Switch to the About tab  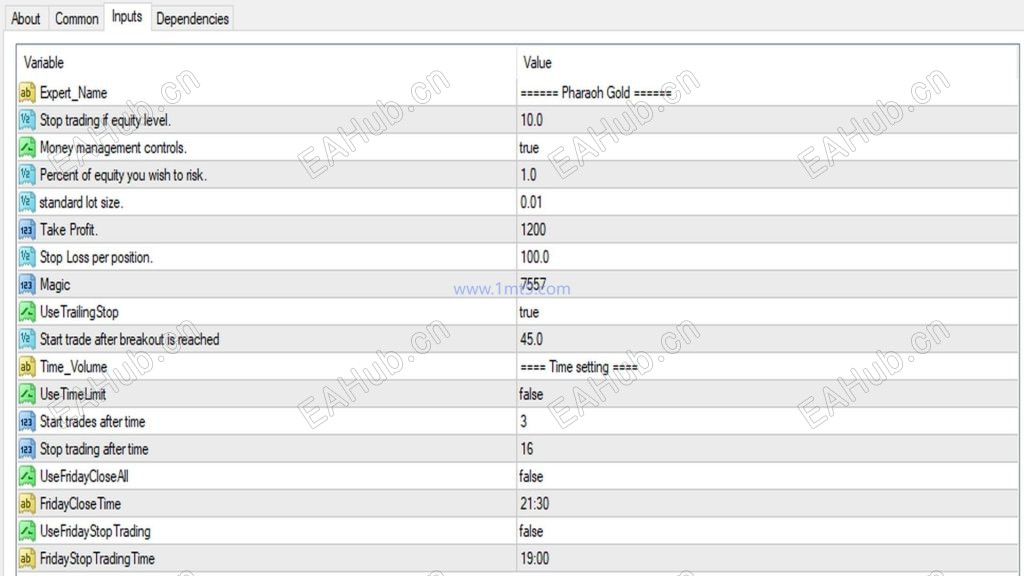tap(25, 18)
